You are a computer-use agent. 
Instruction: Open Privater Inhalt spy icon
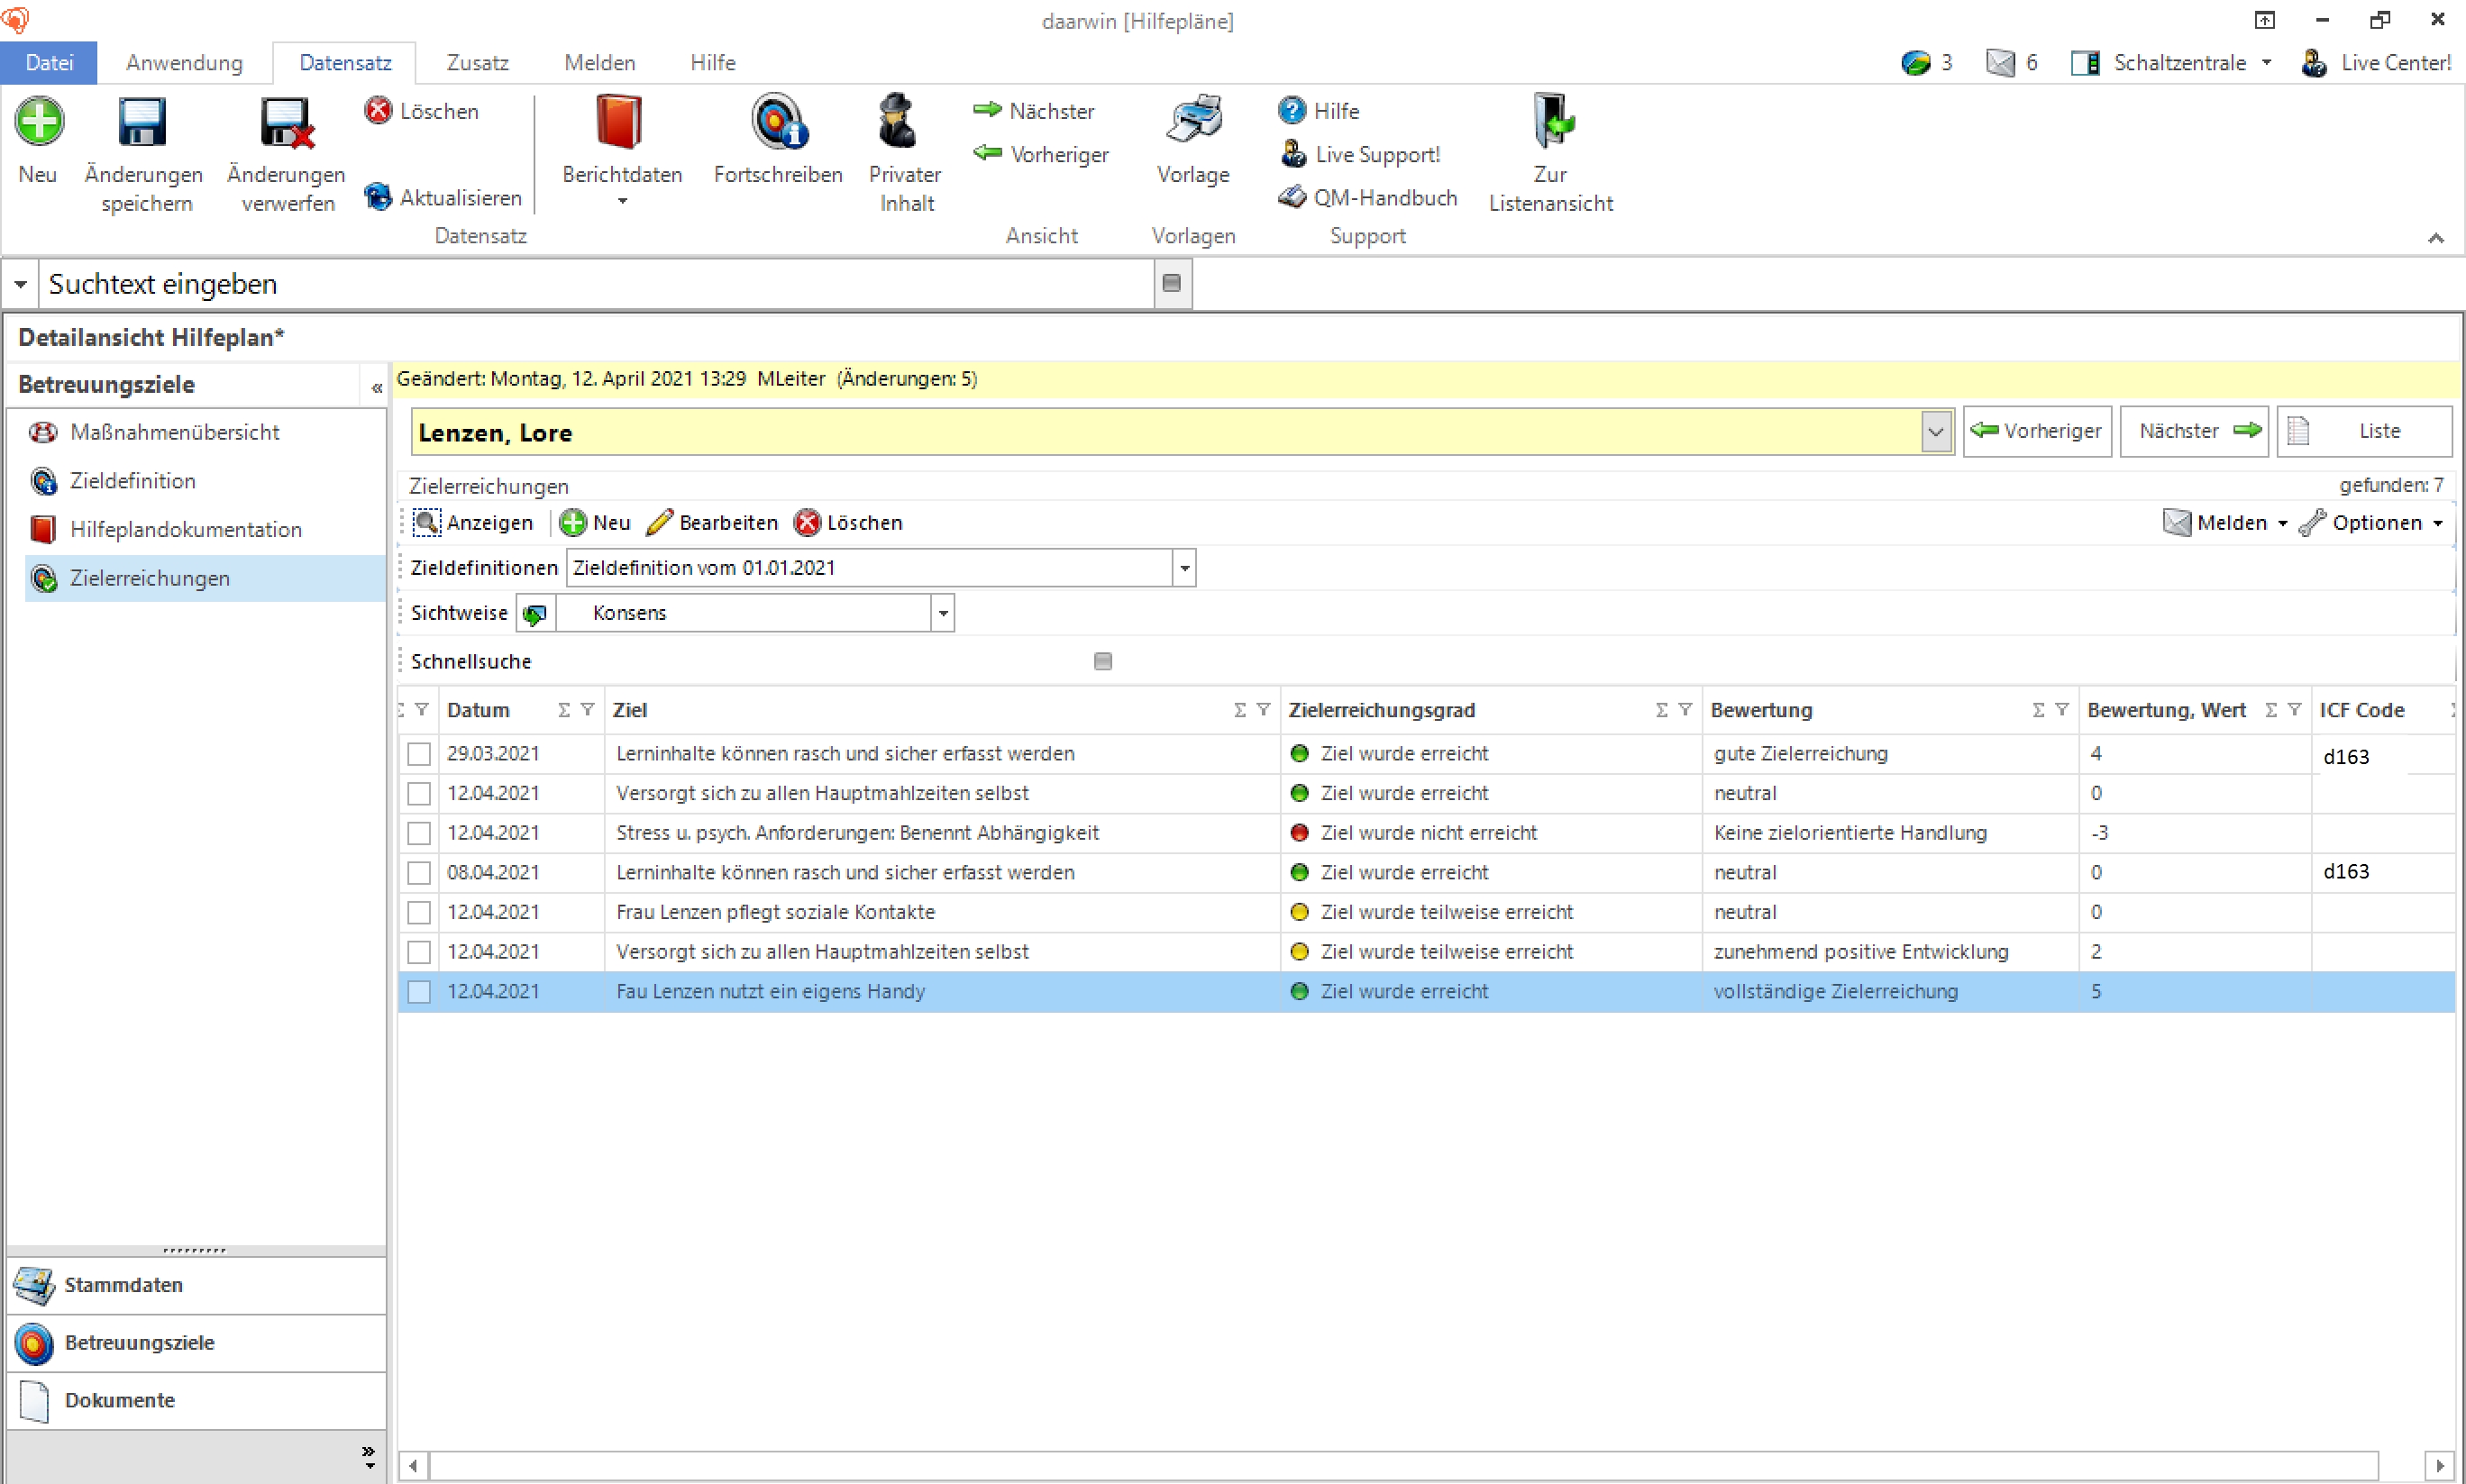click(x=898, y=122)
